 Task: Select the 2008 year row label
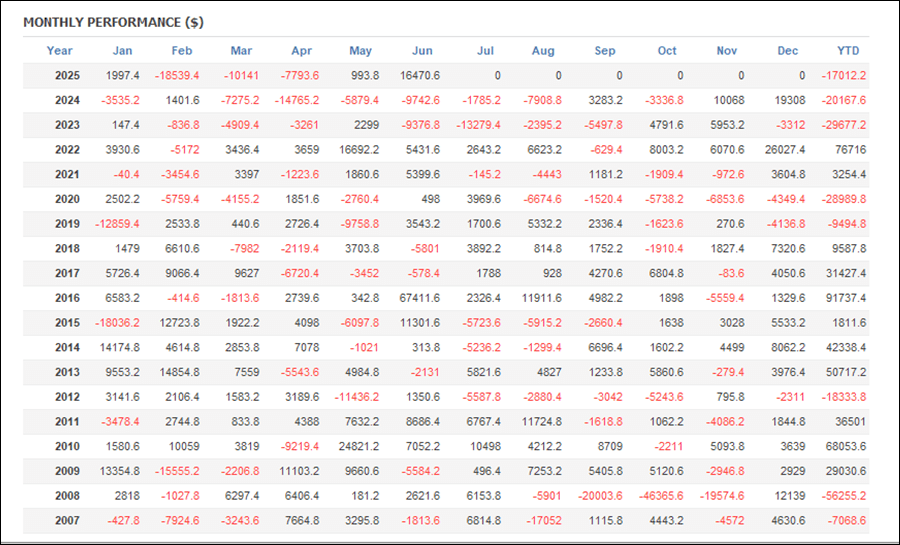(x=67, y=495)
